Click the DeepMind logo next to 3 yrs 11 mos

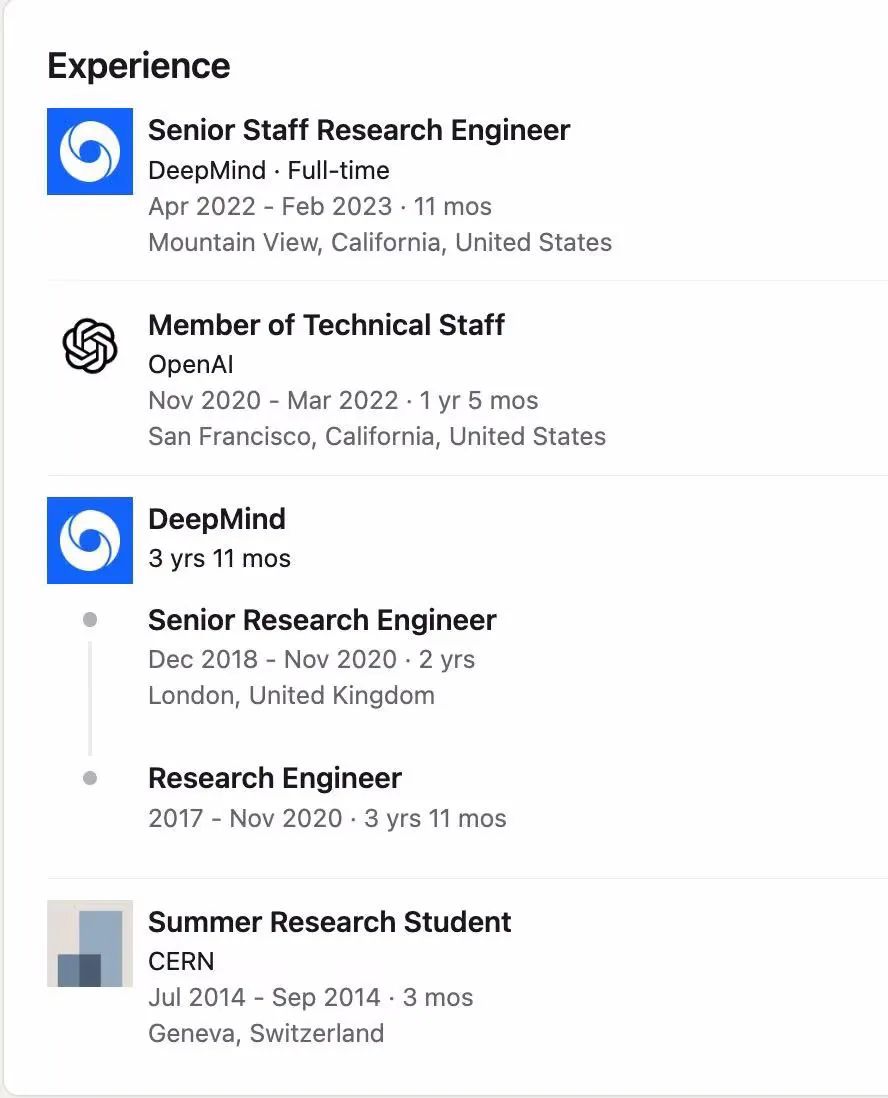(x=90, y=540)
